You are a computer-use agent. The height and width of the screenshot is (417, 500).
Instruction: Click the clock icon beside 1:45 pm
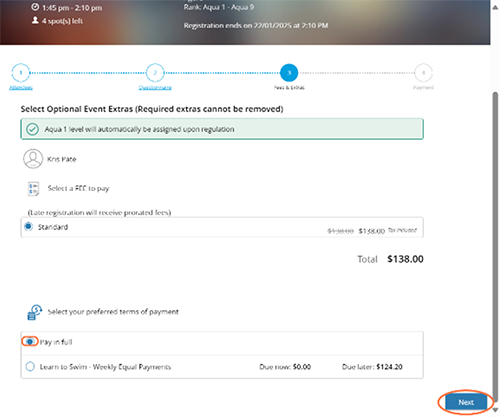(35, 7)
